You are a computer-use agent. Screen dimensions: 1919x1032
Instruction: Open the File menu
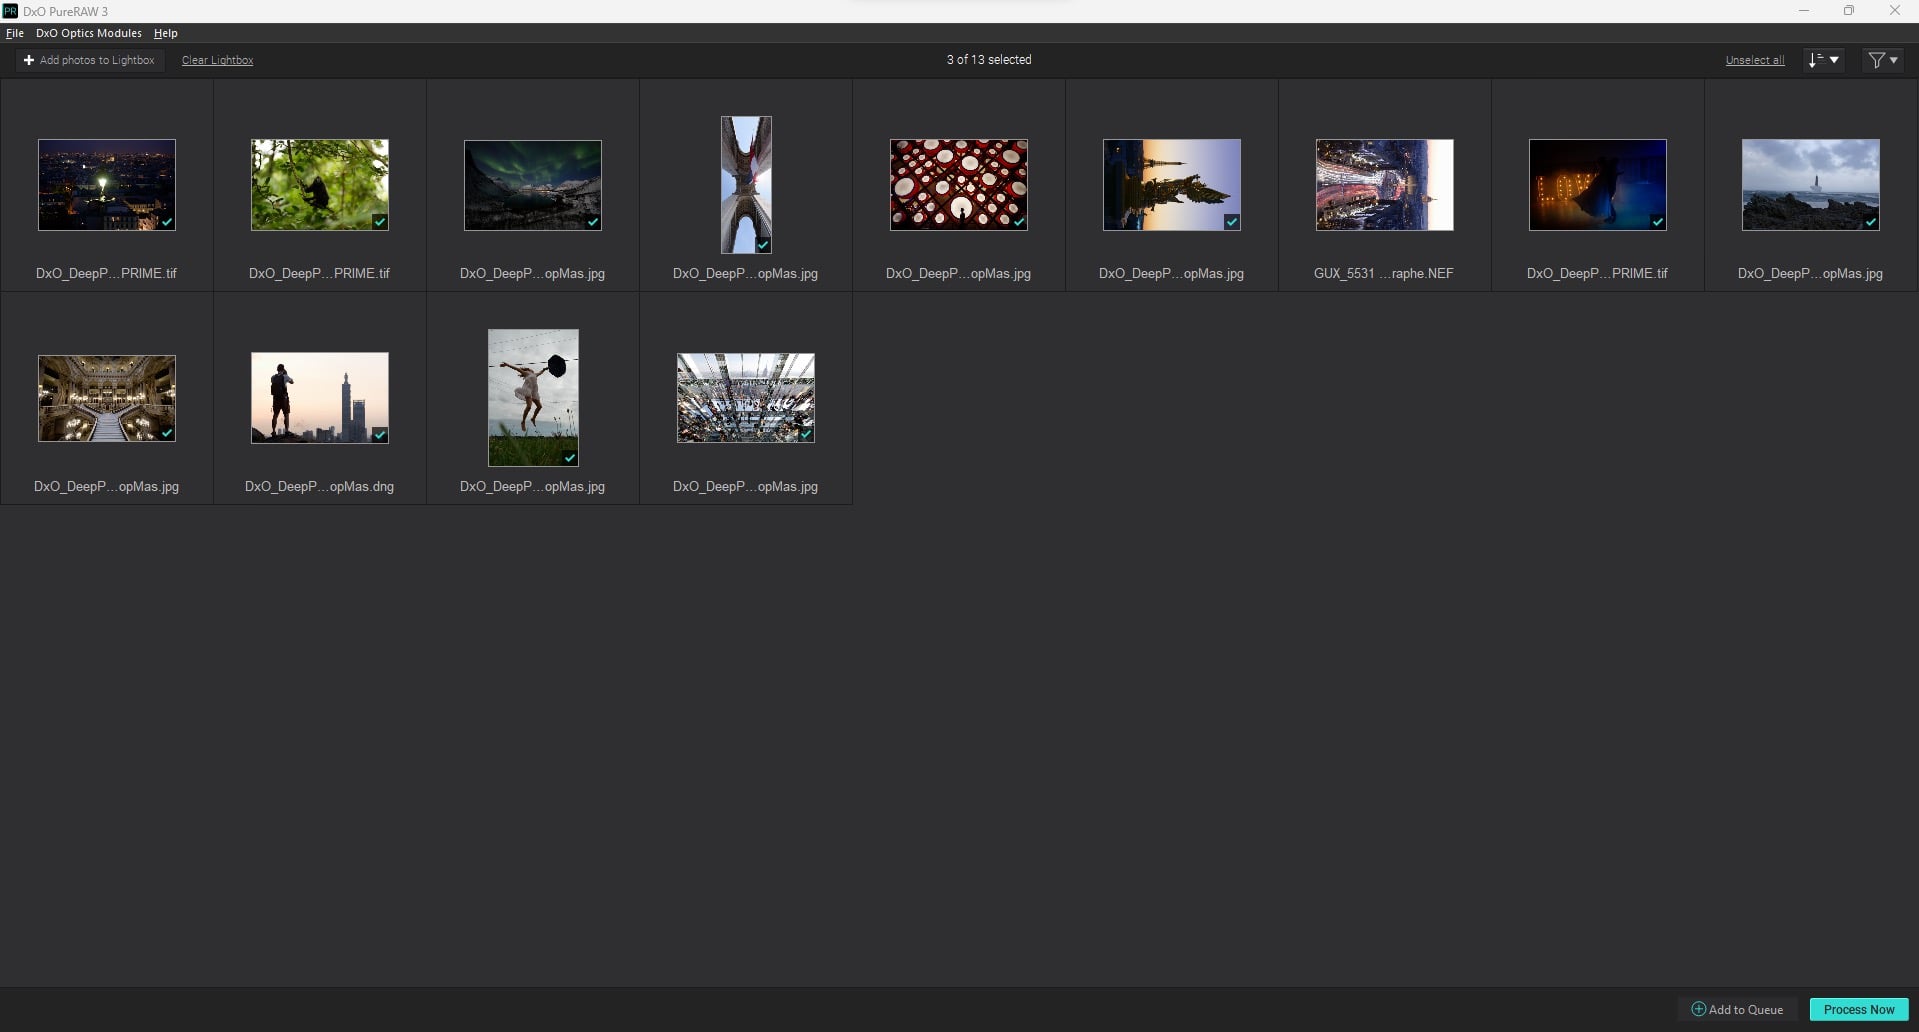15,33
